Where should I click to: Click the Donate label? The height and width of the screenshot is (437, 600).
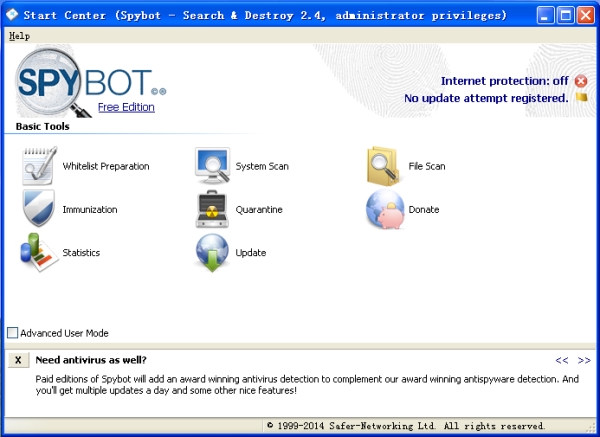[x=424, y=209]
